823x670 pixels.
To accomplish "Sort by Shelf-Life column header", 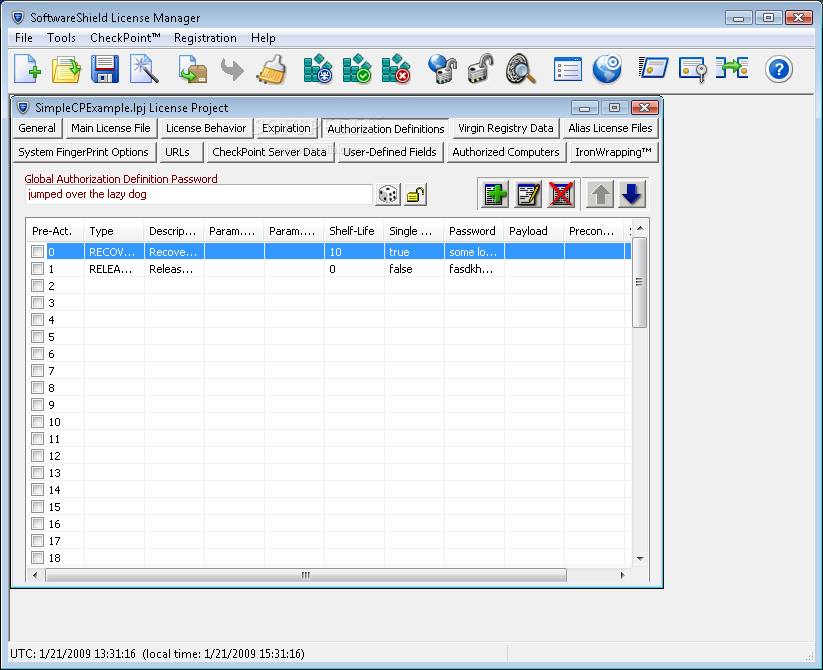I will point(354,231).
